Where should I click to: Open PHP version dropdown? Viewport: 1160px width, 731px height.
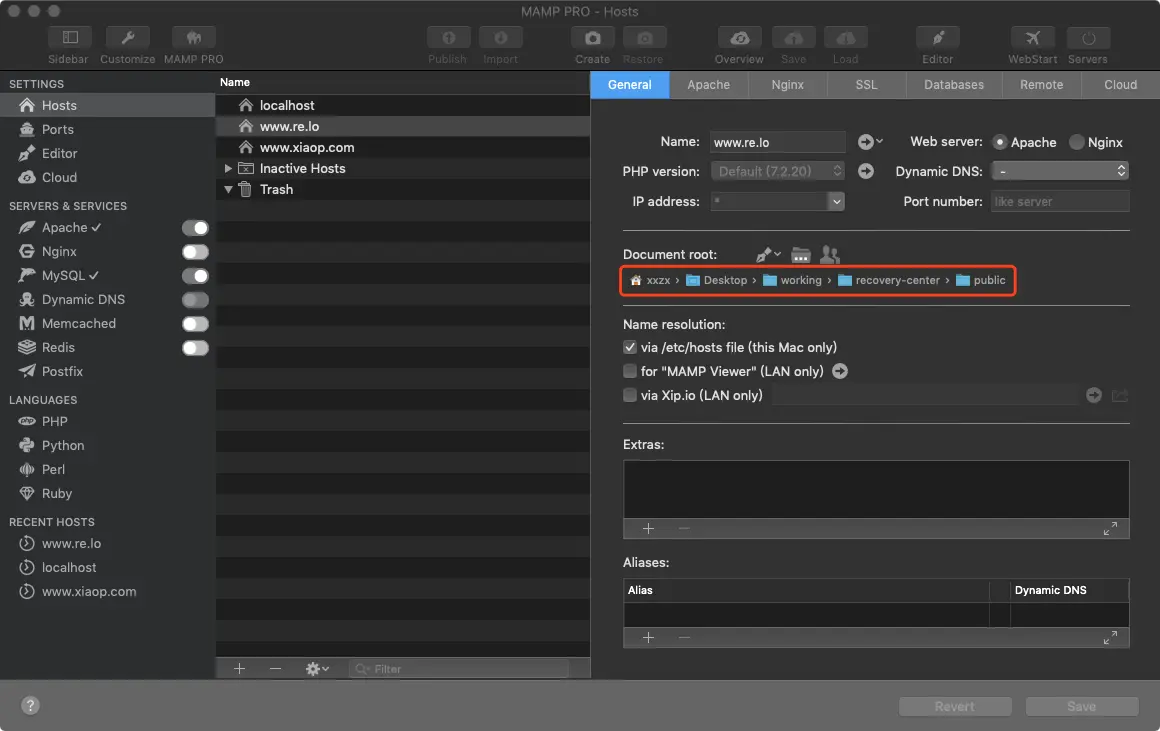coord(778,171)
